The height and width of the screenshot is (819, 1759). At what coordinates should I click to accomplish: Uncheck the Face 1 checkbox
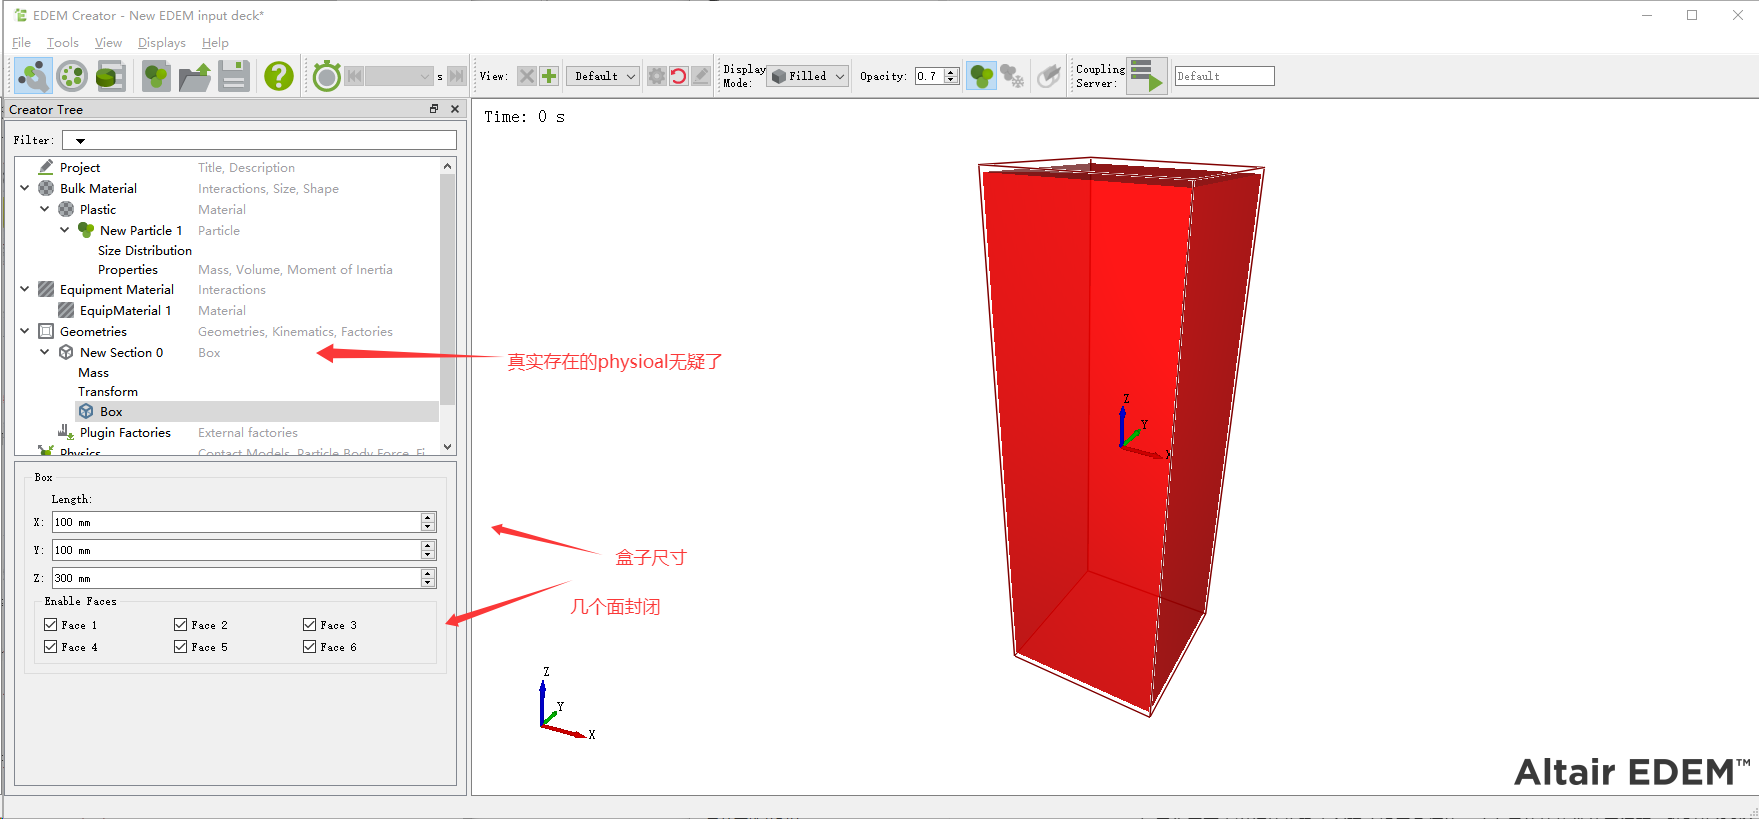[51, 625]
